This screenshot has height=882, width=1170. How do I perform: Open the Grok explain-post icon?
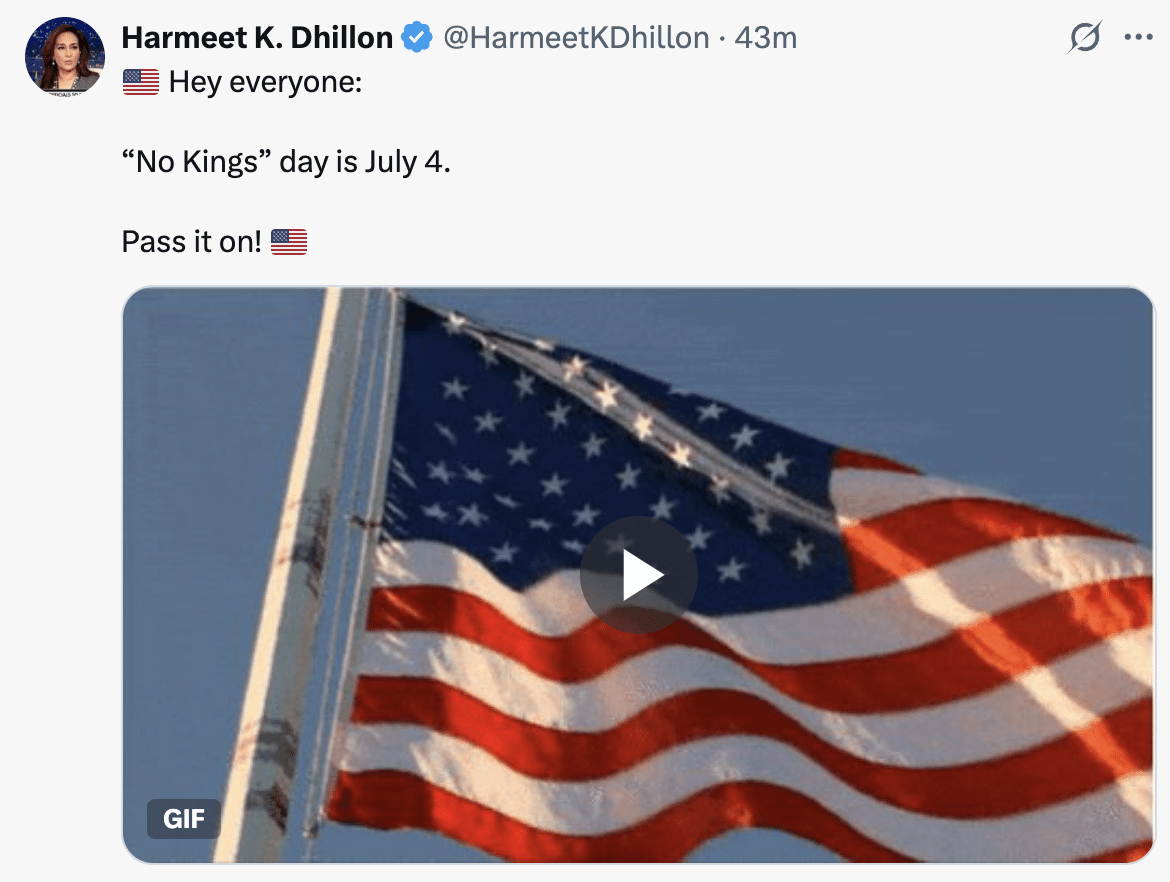pyautogui.click(x=1084, y=37)
